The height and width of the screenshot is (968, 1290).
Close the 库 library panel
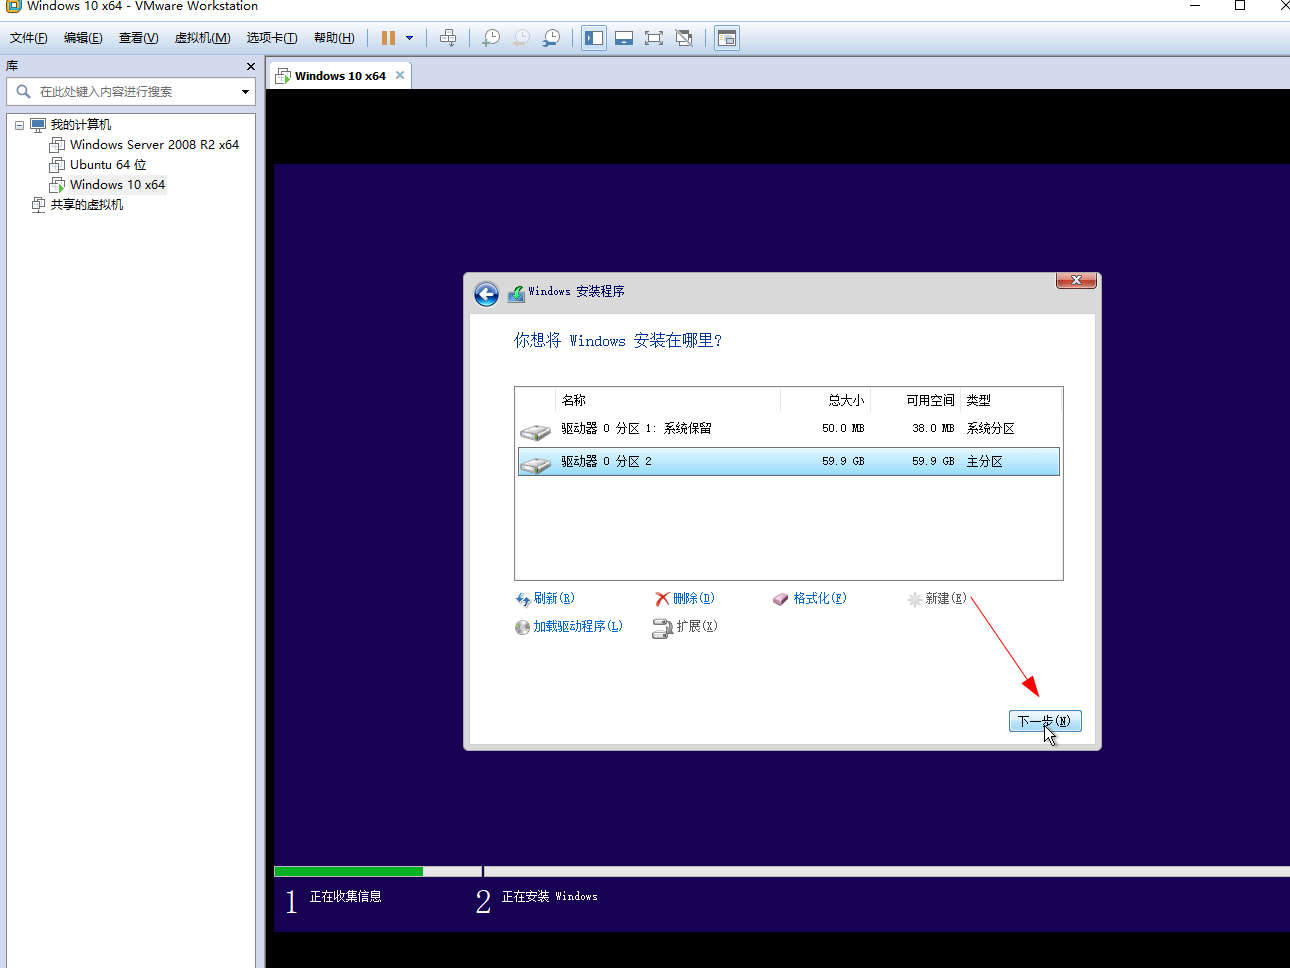point(250,66)
